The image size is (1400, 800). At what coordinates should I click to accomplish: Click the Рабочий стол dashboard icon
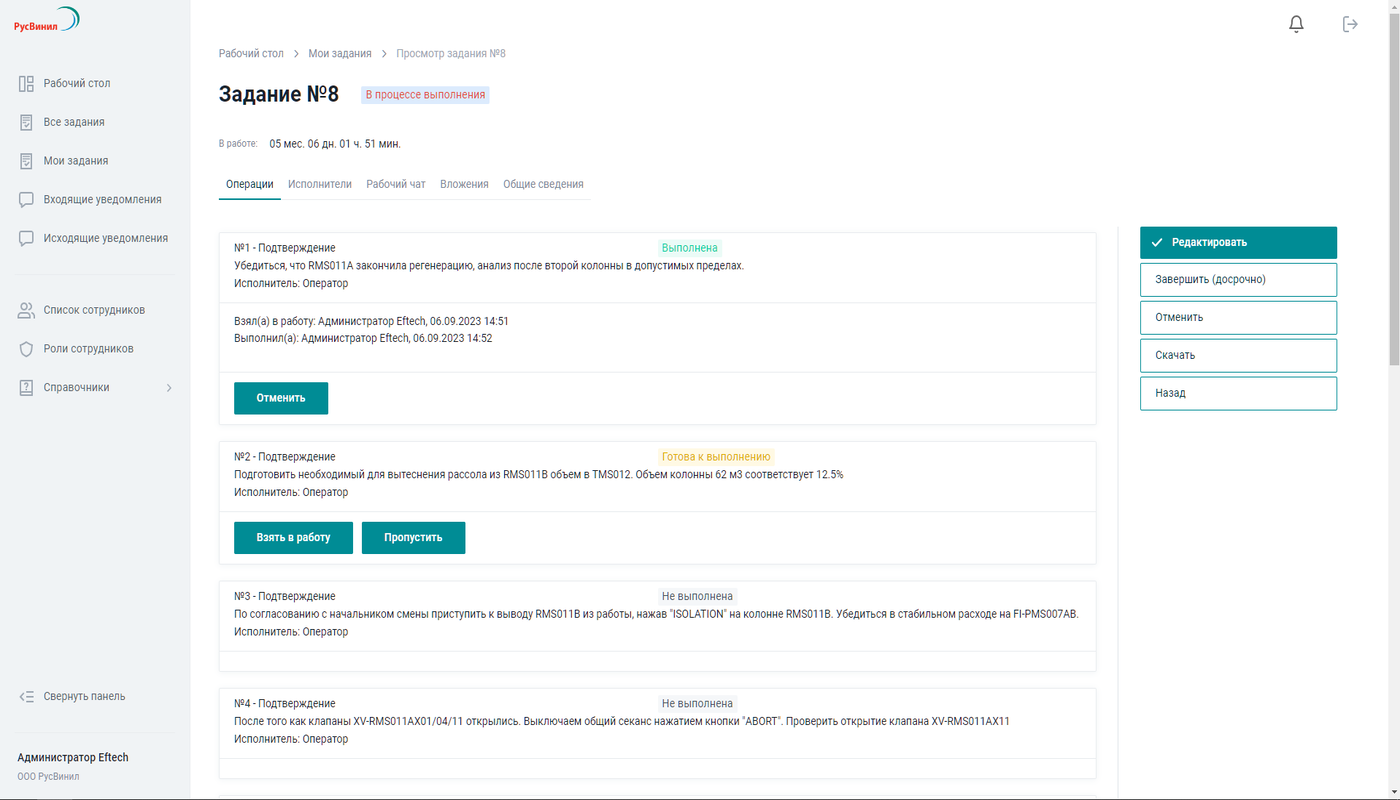click(x=27, y=84)
